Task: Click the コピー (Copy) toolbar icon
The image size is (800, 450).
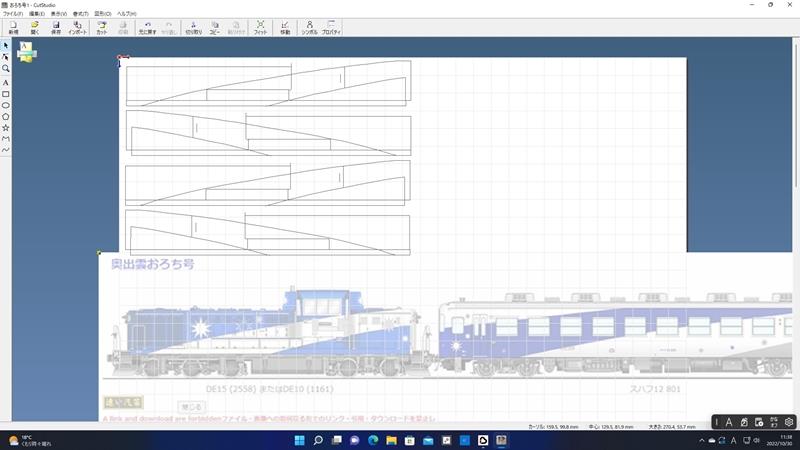Action: coord(215,28)
